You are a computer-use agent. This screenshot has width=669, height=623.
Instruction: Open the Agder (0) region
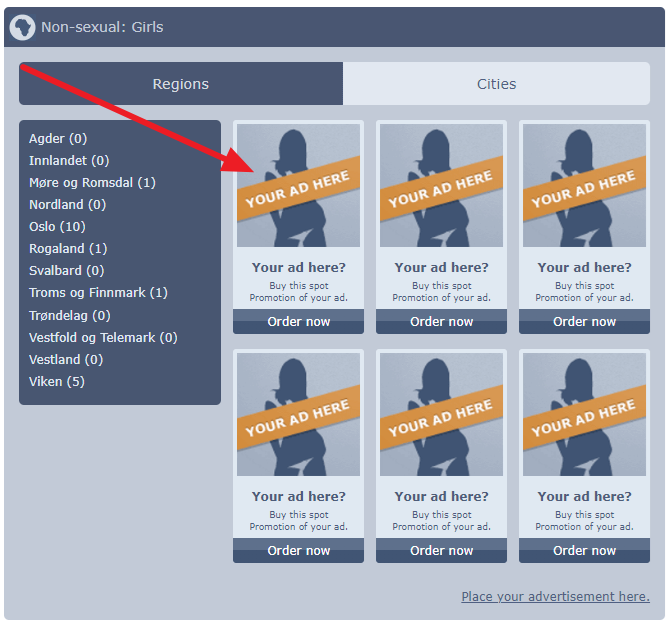click(58, 138)
